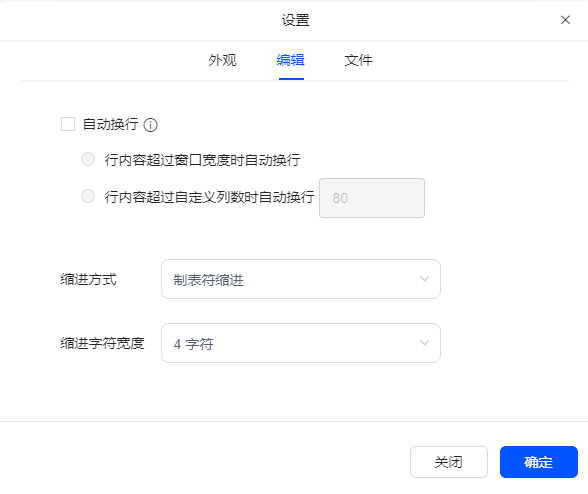The image size is (588, 494).
Task: Switch to the 外观 tab
Action: tap(222, 60)
